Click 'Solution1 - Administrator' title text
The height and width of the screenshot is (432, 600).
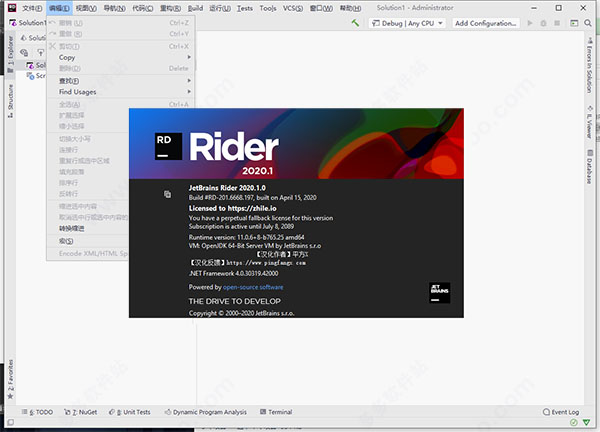pos(415,8)
